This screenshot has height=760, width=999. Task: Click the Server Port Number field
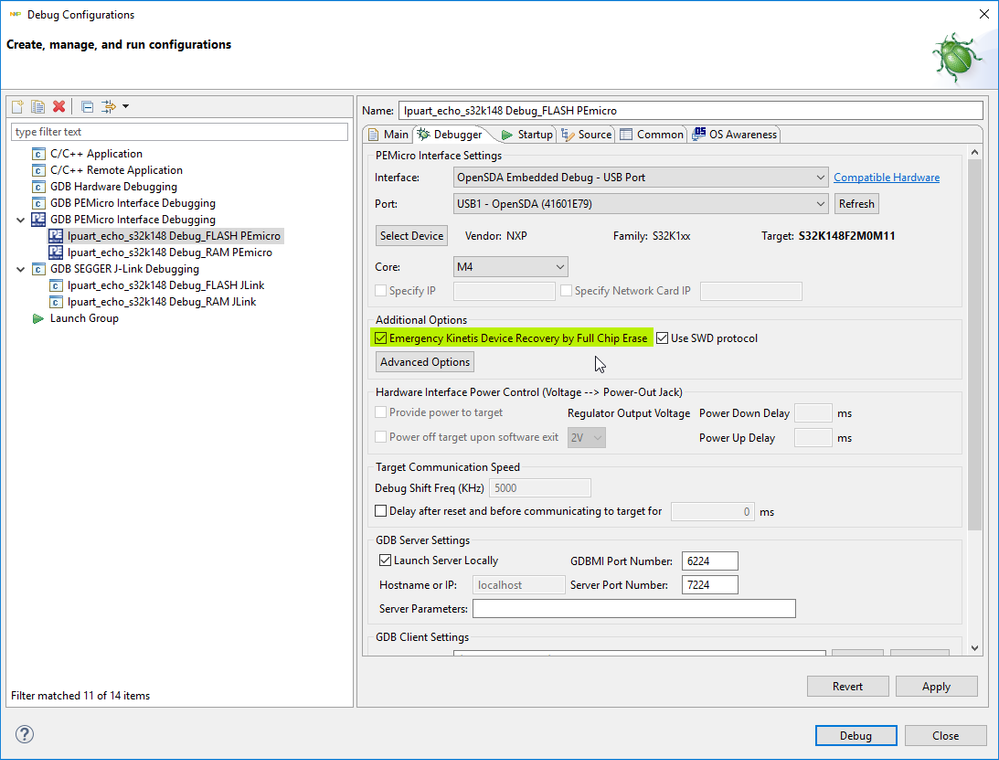click(710, 585)
